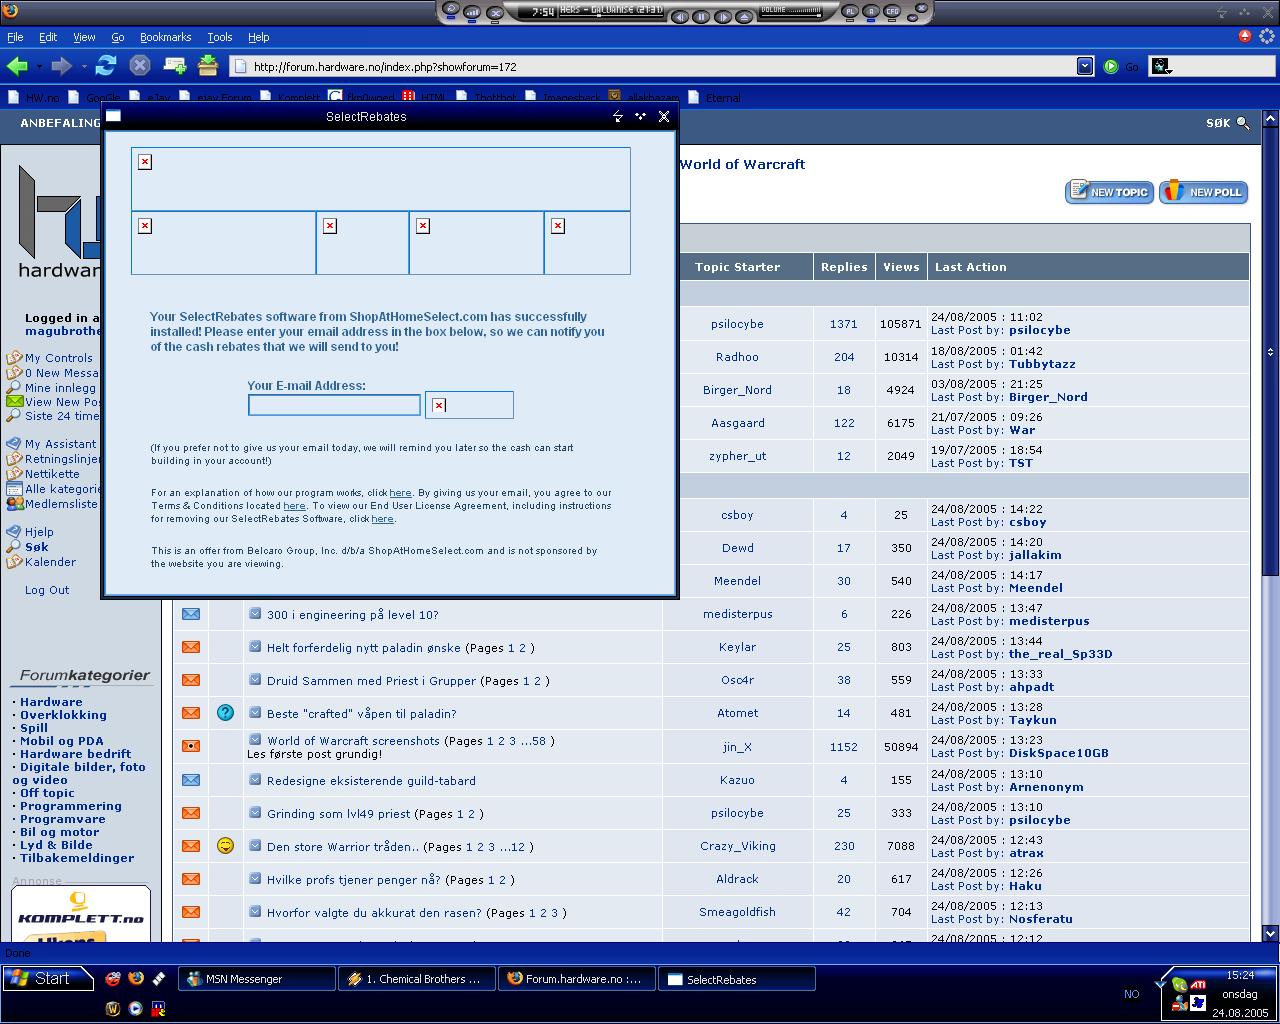Open the last post by DiskSpace10GB
Image resolution: width=1280 pixels, height=1024 pixels.
(1058, 754)
